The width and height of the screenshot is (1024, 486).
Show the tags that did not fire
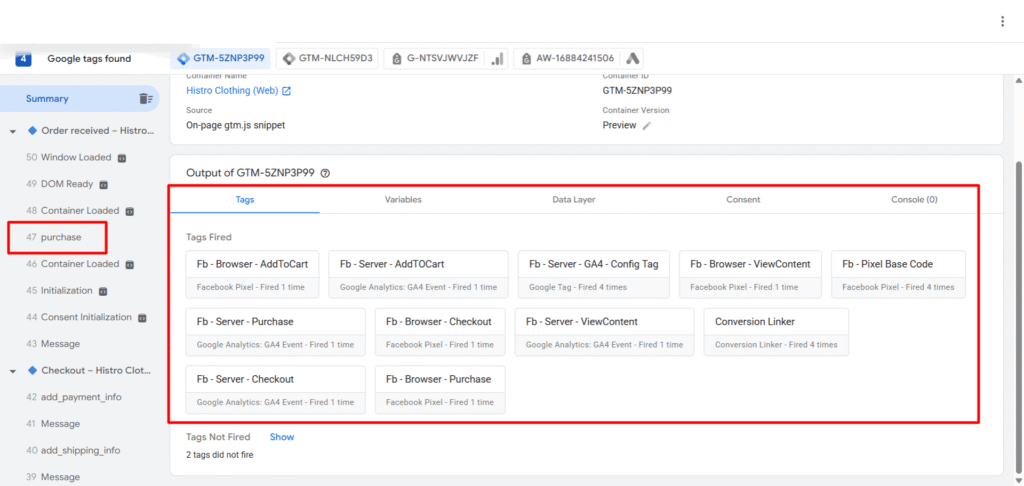282,437
